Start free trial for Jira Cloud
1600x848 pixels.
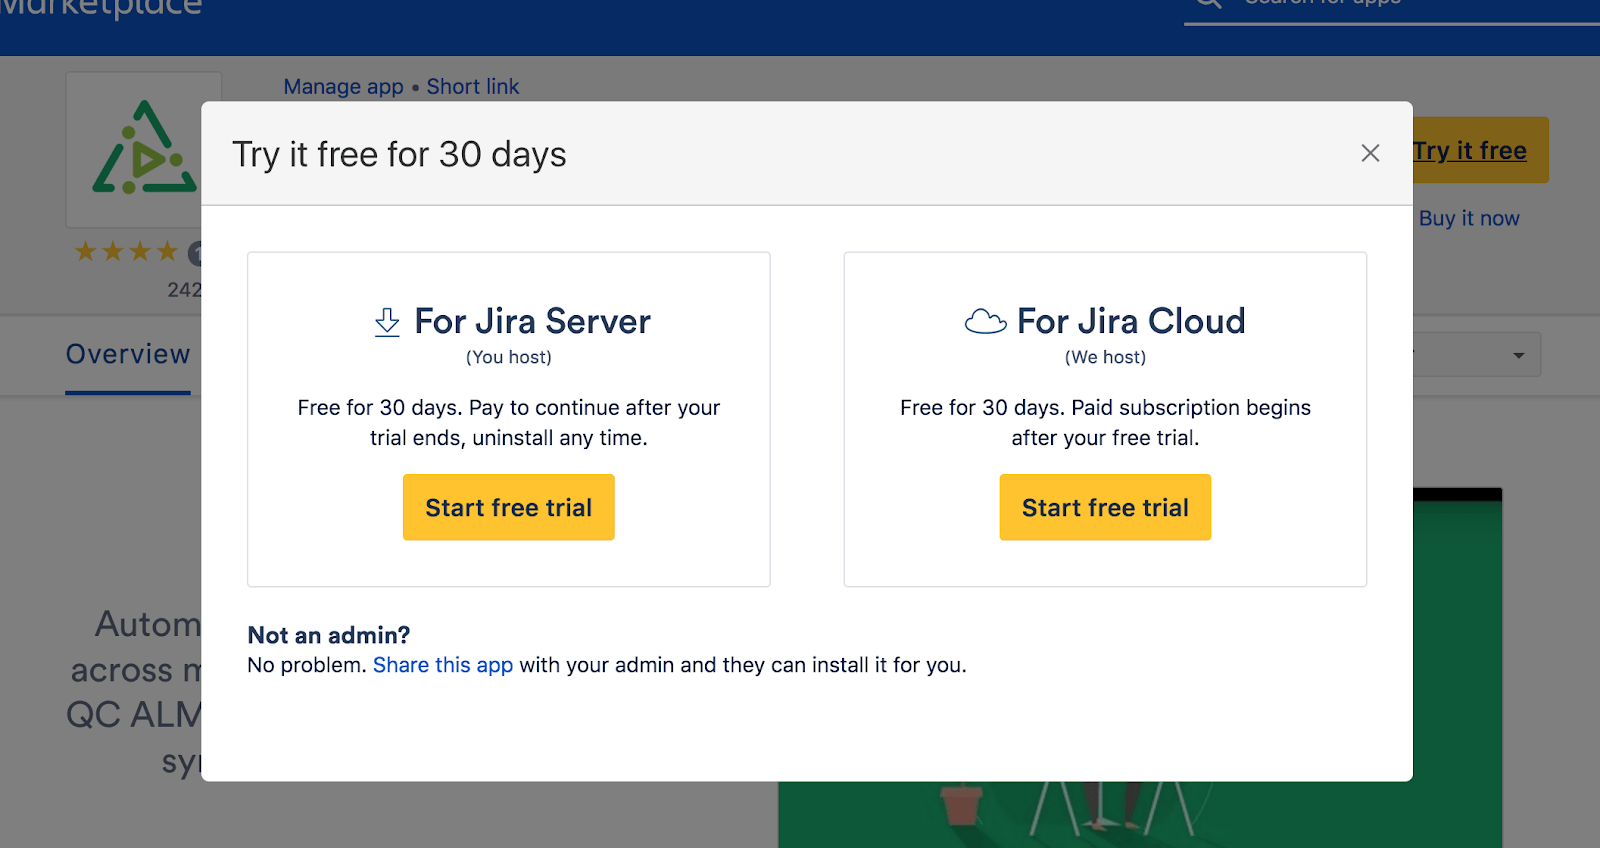tap(1105, 508)
